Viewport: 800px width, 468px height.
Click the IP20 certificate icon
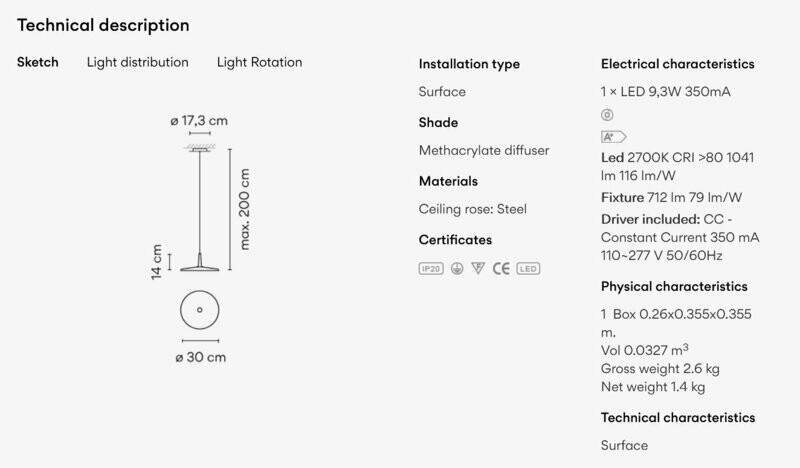[x=431, y=268]
